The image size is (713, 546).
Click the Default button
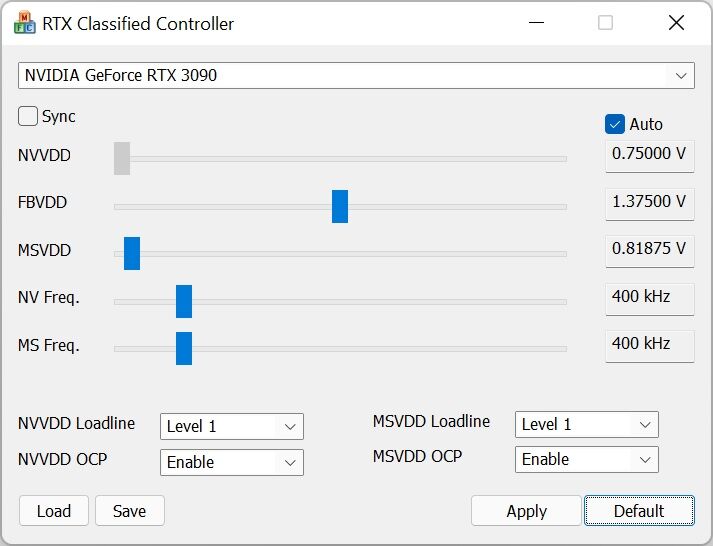639,511
